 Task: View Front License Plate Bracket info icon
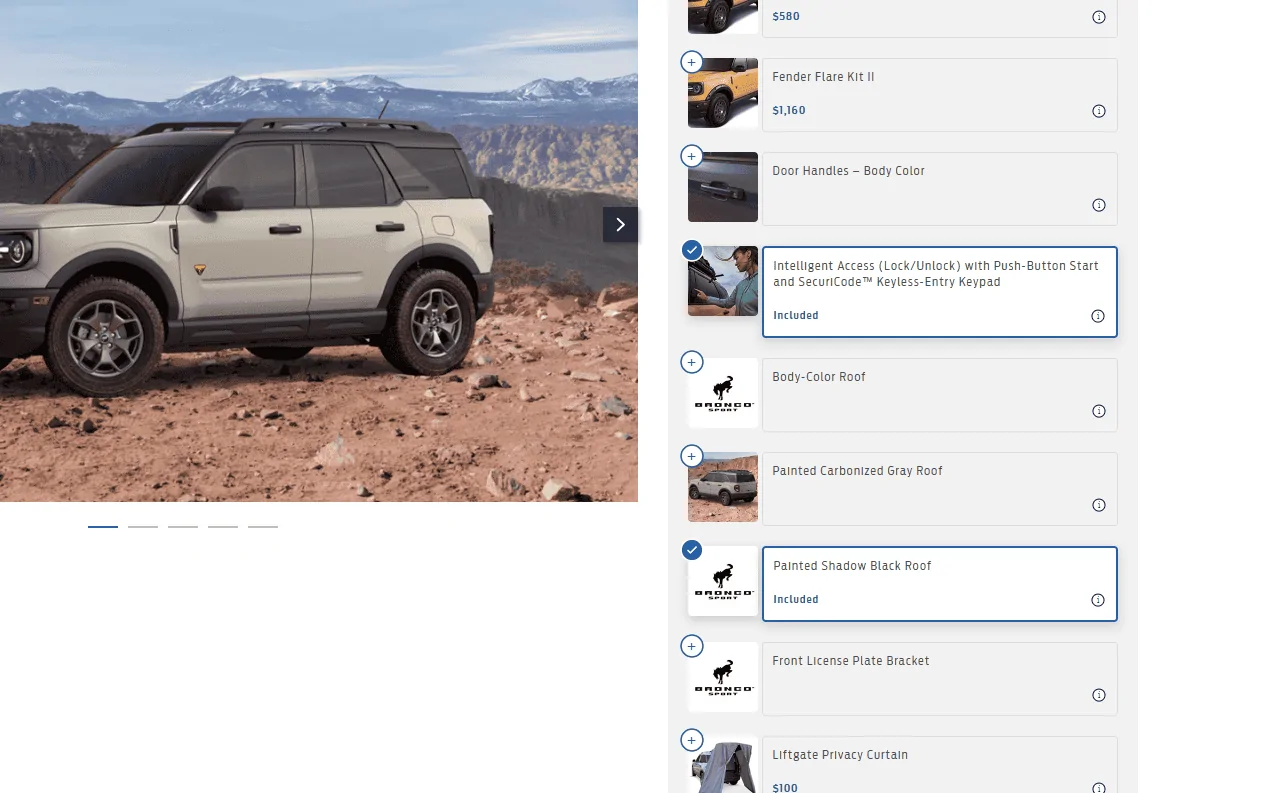(x=1098, y=695)
